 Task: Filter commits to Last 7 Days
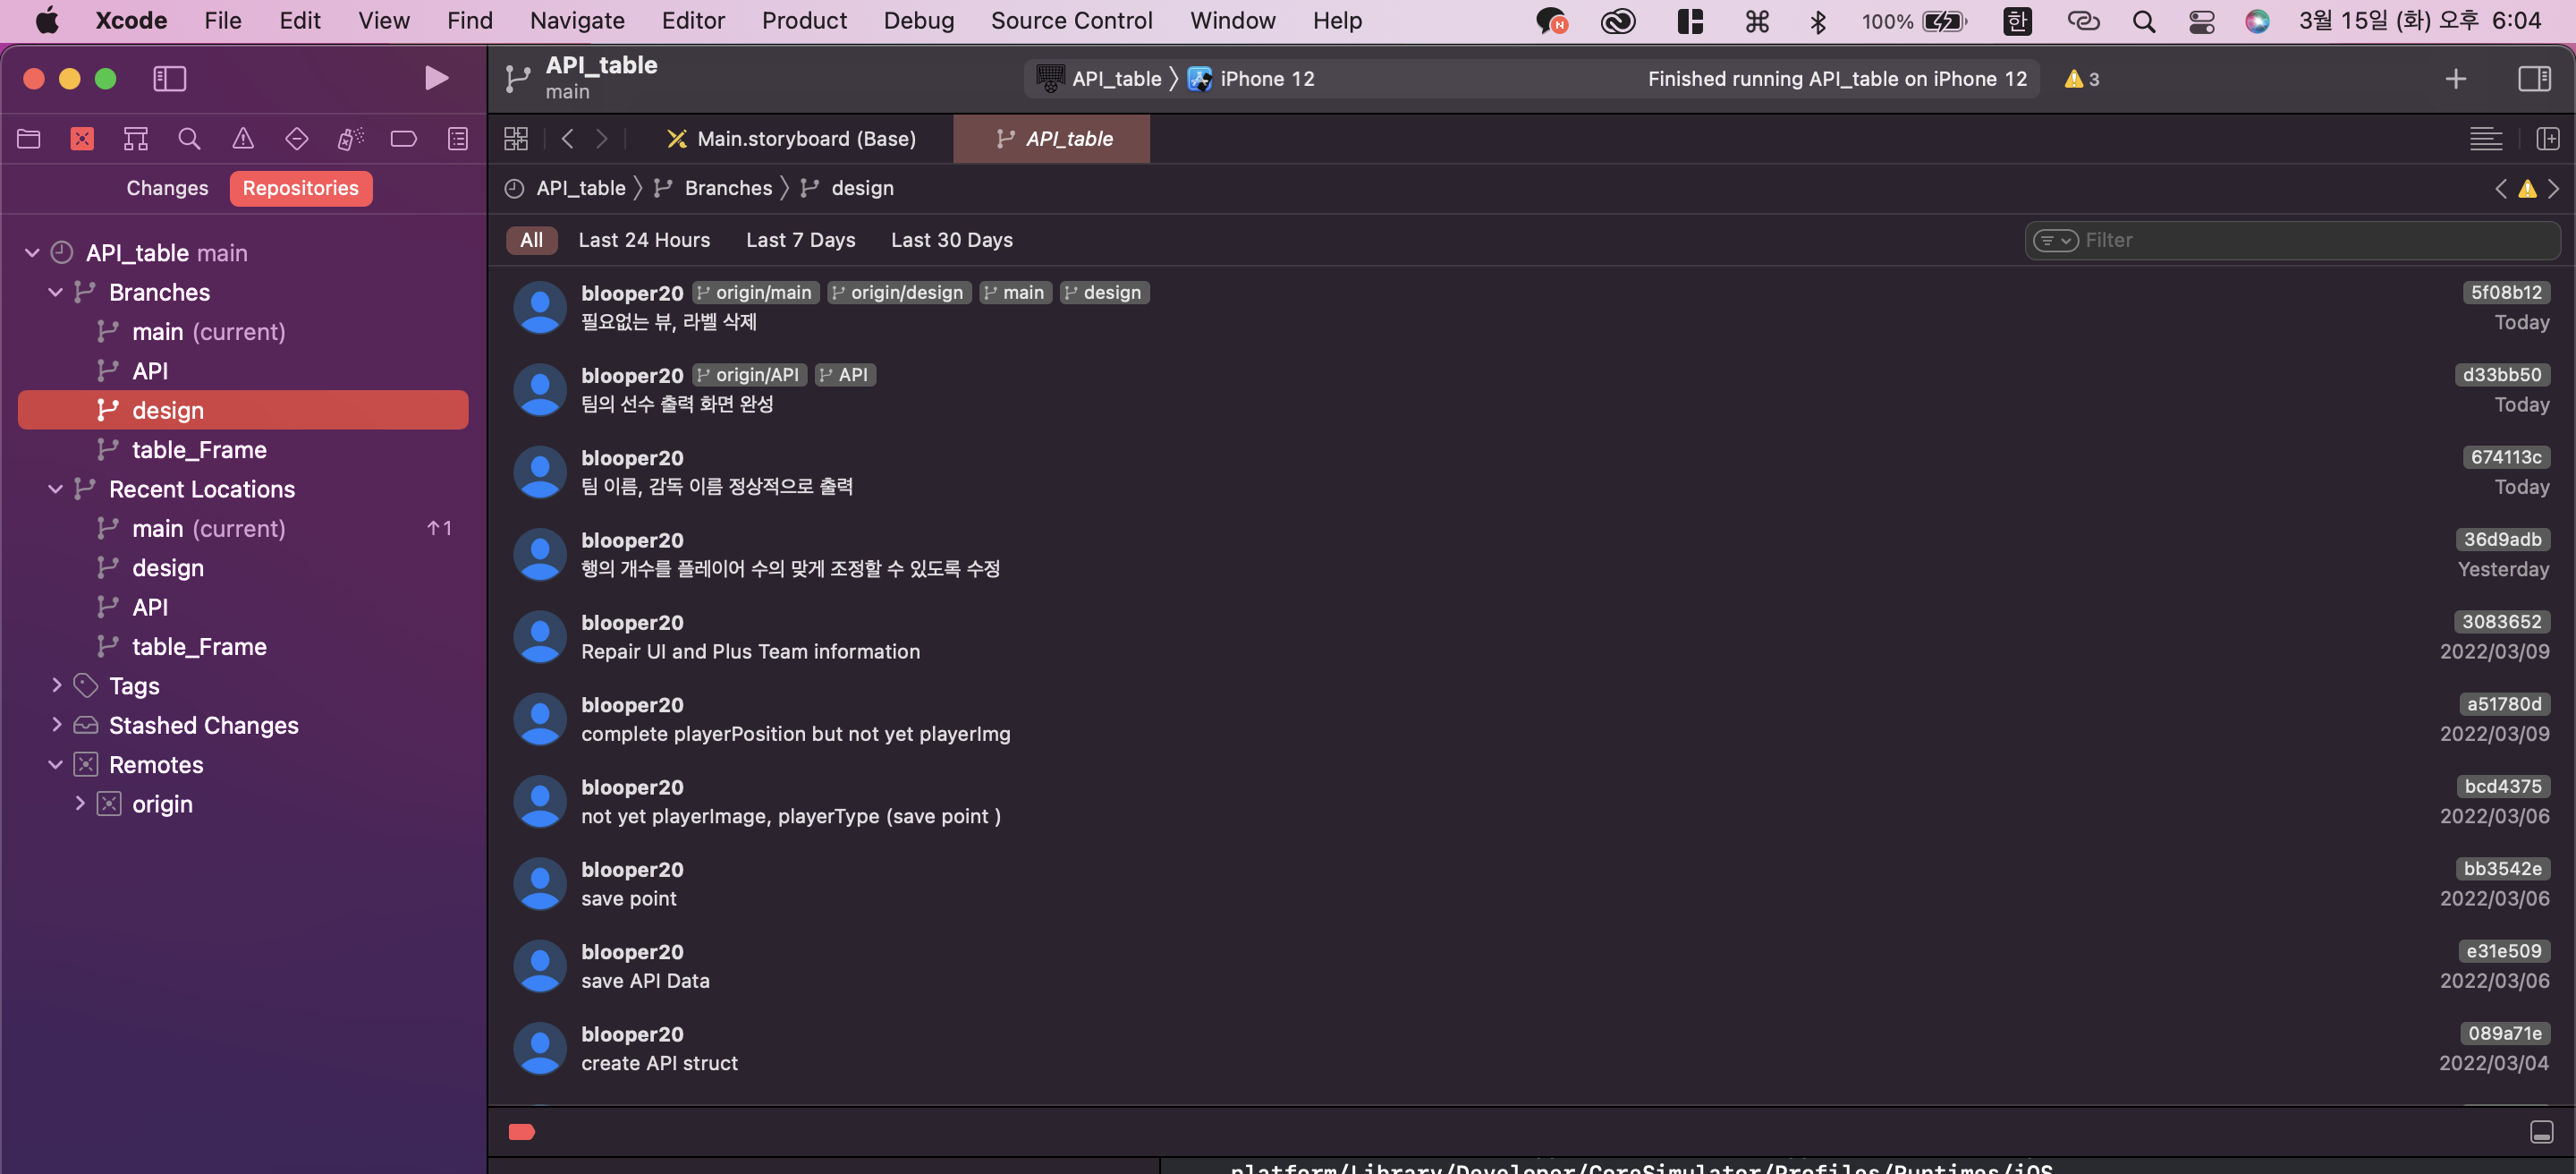800,240
